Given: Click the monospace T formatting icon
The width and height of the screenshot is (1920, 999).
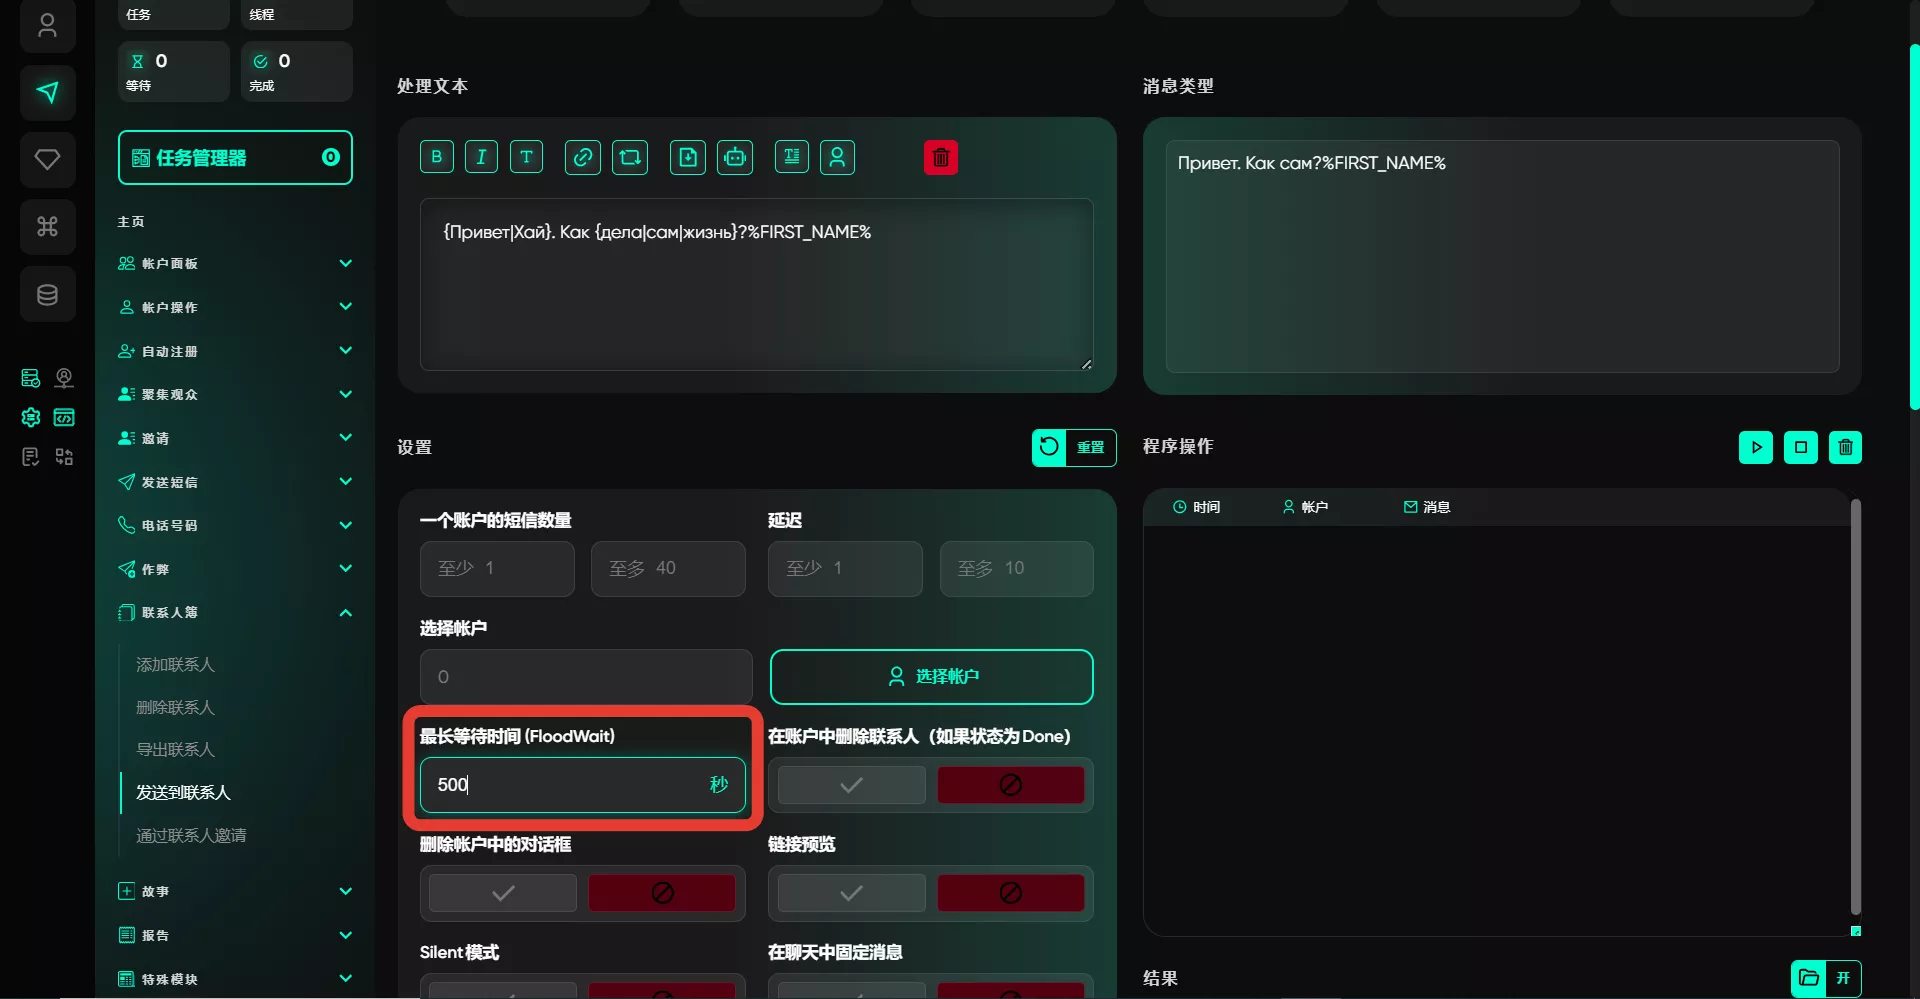Looking at the screenshot, I should click(526, 157).
